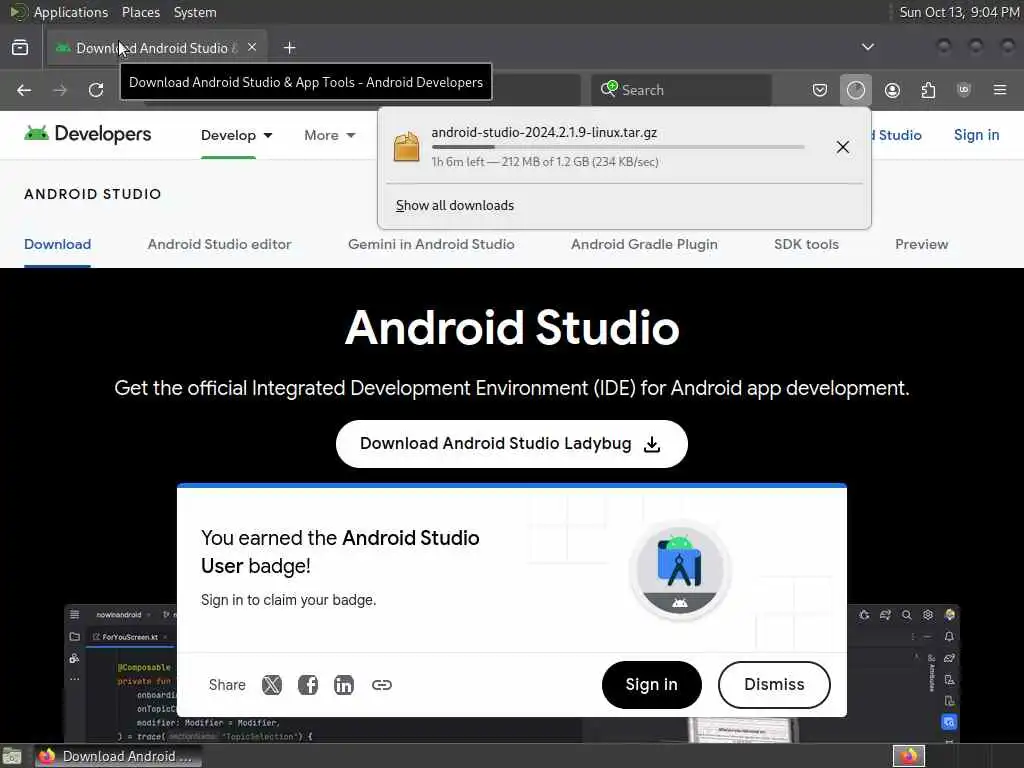Viewport: 1024px width, 768px height.
Task: Open the Firefox account icon
Action: 892,90
